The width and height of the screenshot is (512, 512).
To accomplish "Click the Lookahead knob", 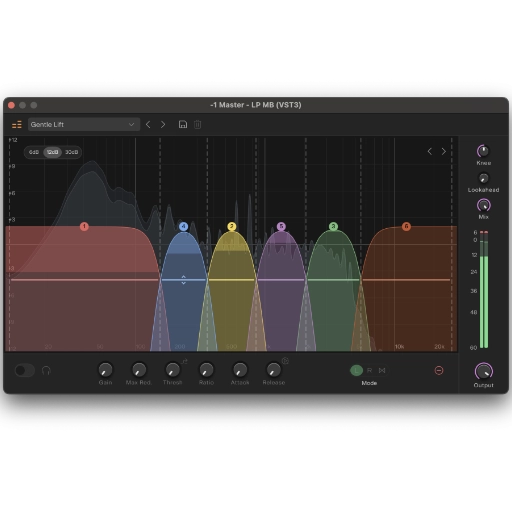I will pos(483,178).
